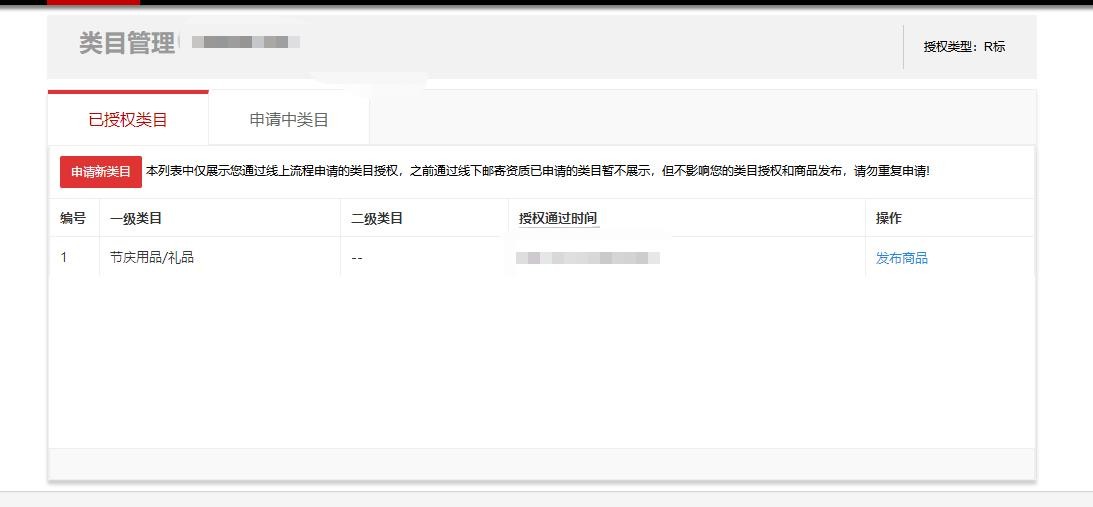Image resolution: width=1093 pixels, height=507 pixels.
Task: Select the 节庆用品/礼品 category cell
Action: pos(152,257)
